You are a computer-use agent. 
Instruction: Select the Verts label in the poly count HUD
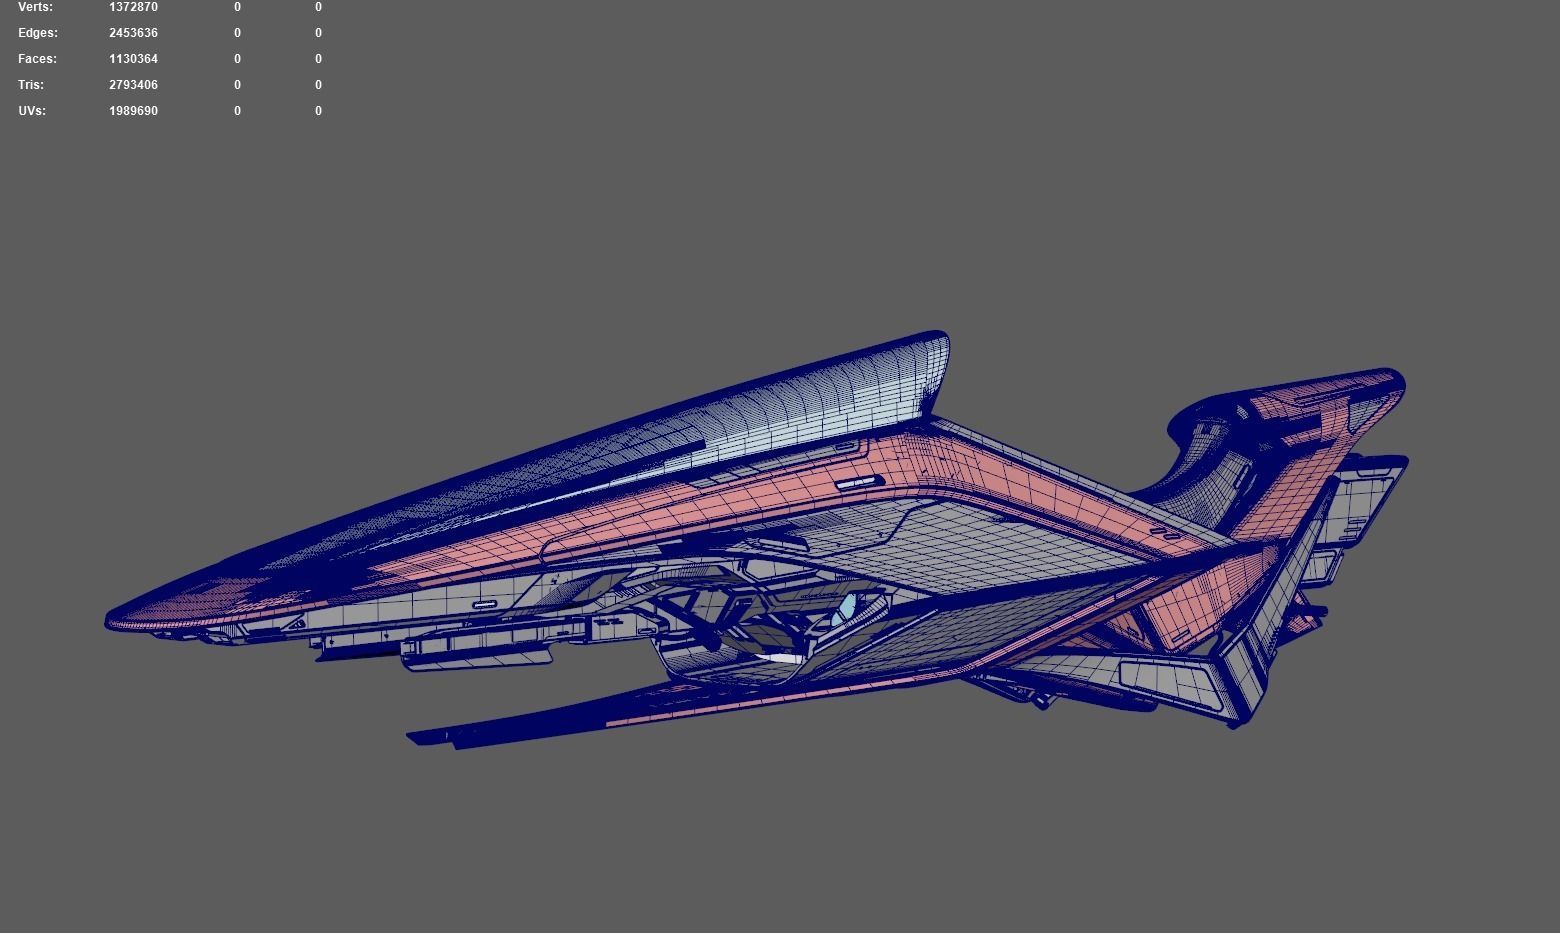35,7
